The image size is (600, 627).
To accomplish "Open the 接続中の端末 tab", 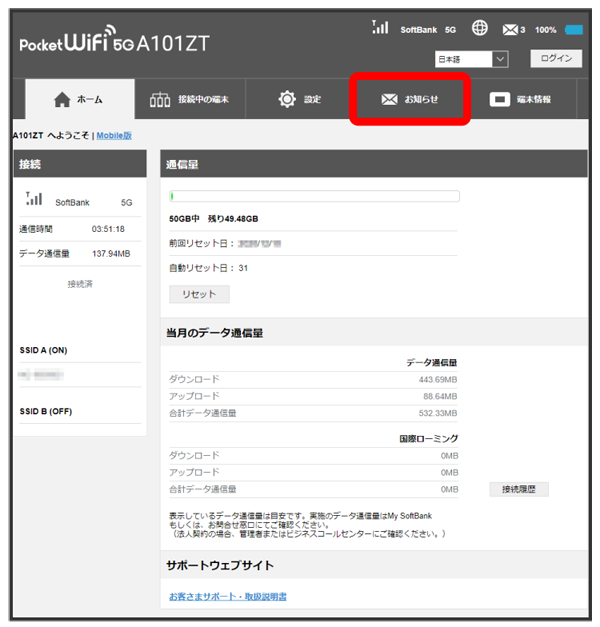I will [188, 99].
